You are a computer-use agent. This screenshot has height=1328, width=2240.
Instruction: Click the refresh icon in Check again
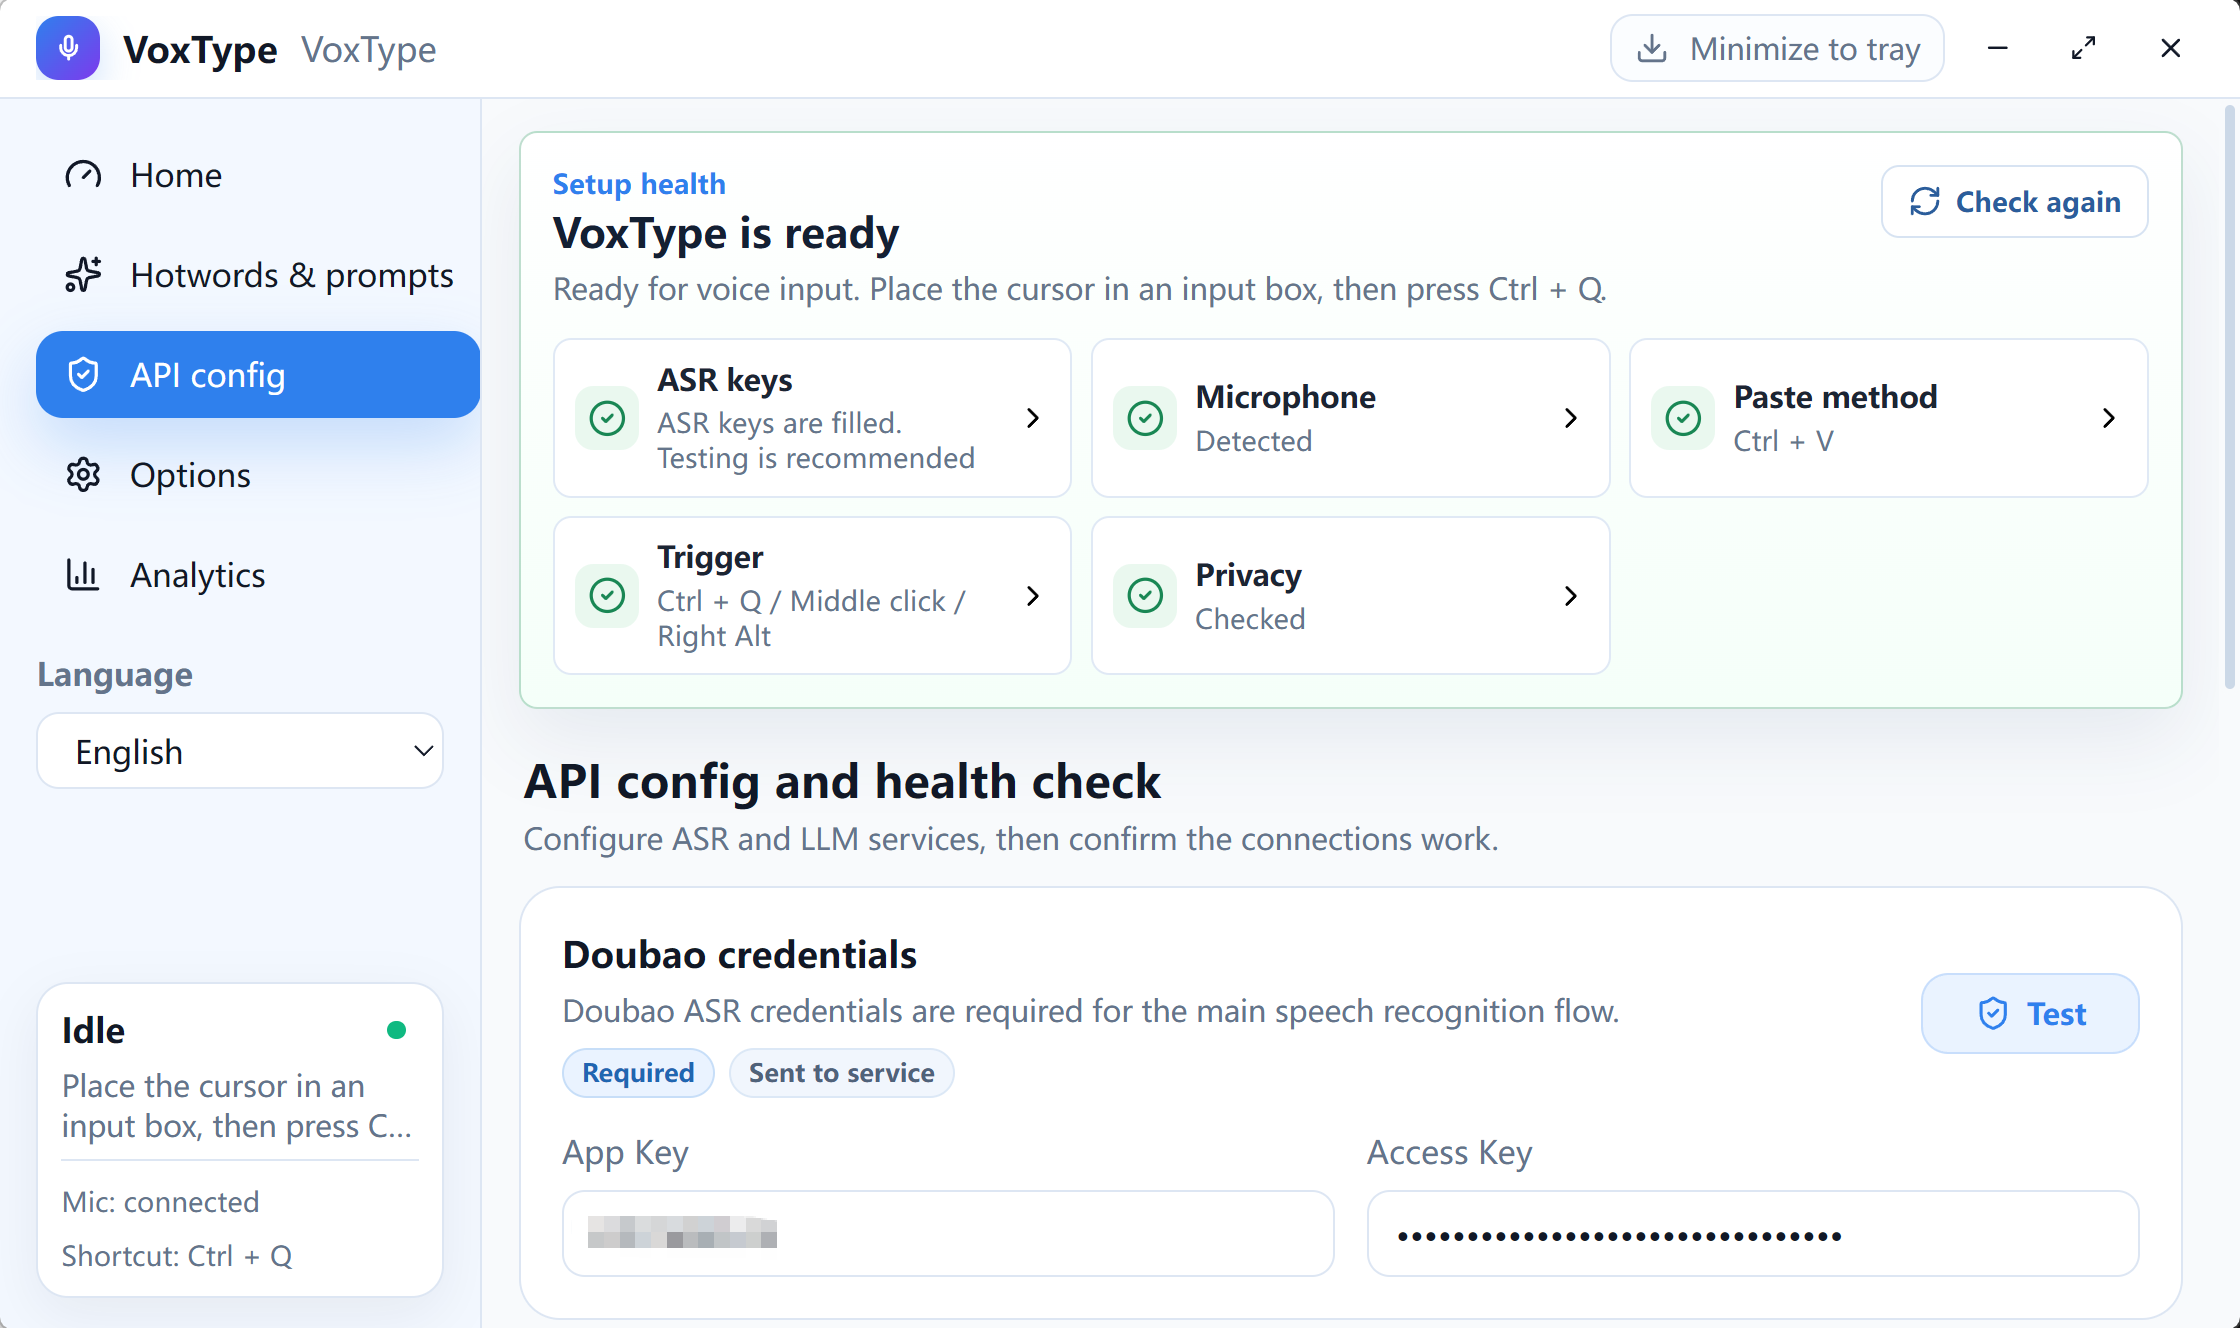click(1925, 202)
